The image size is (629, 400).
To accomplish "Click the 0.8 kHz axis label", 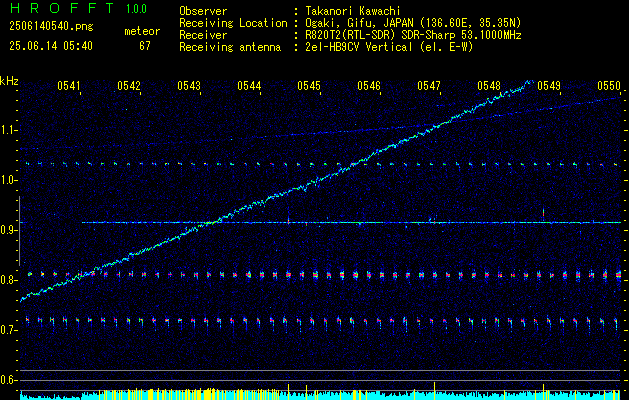I will 7,280.
